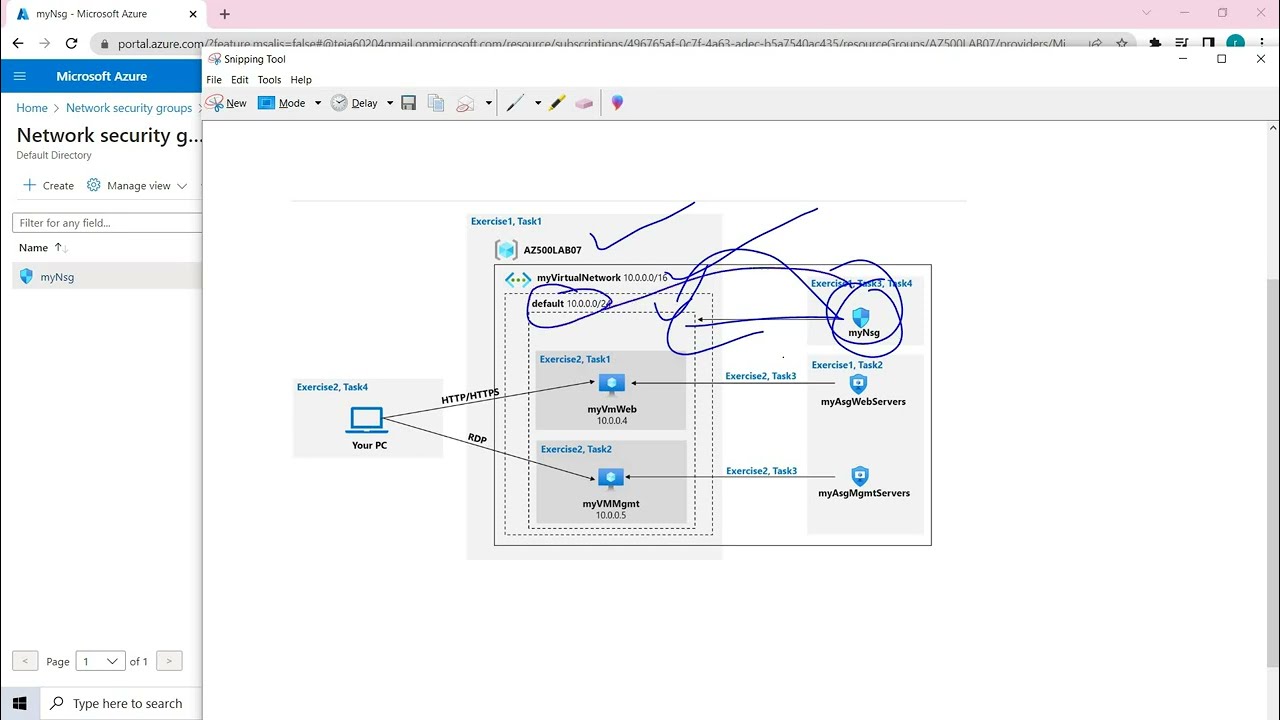This screenshot has height=720, width=1280.
Task: Open the Network security groups breadcrumb
Action: coord(129,108)
